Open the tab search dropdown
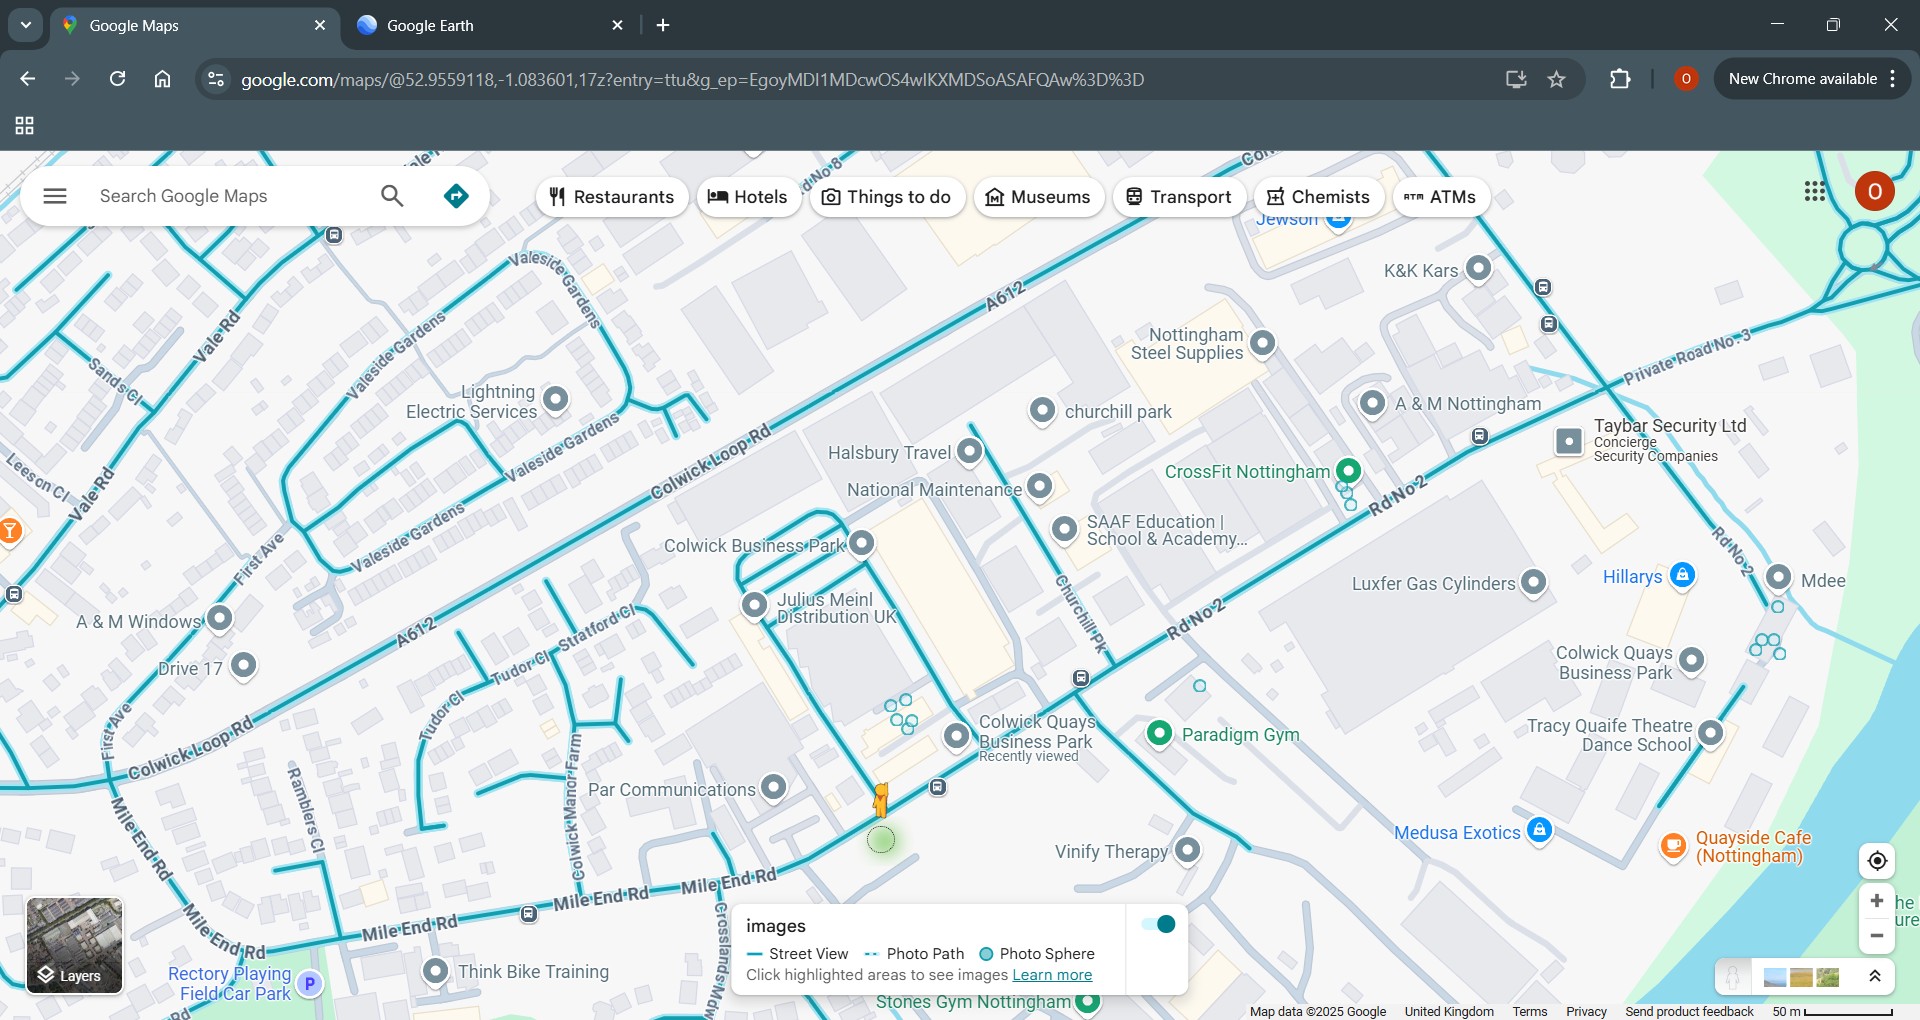 (26, 25)
